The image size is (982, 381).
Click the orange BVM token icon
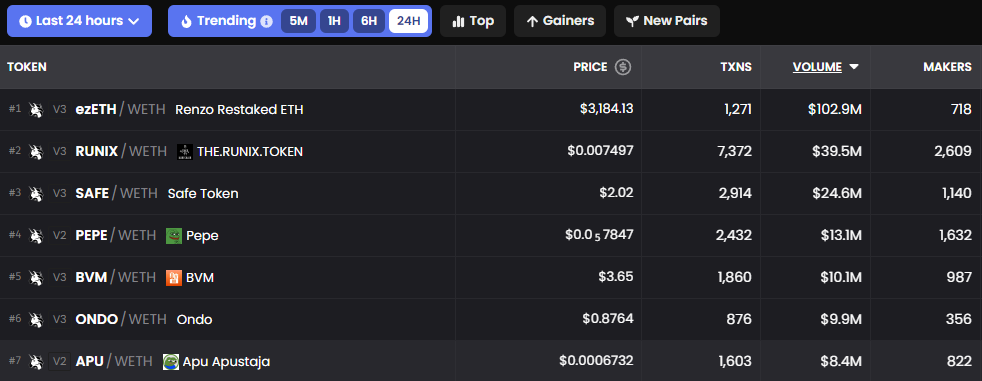pos(173,278)
